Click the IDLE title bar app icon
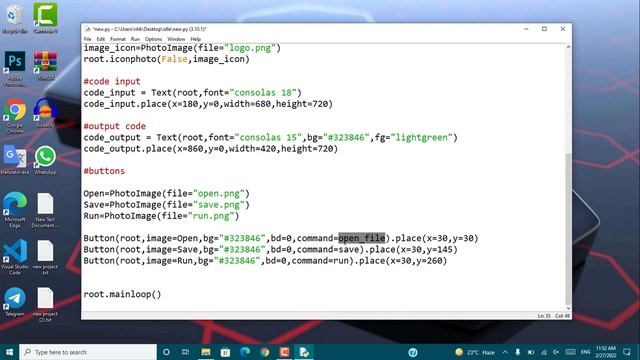This screenshot has height=360, width=640. coord(87,29)
